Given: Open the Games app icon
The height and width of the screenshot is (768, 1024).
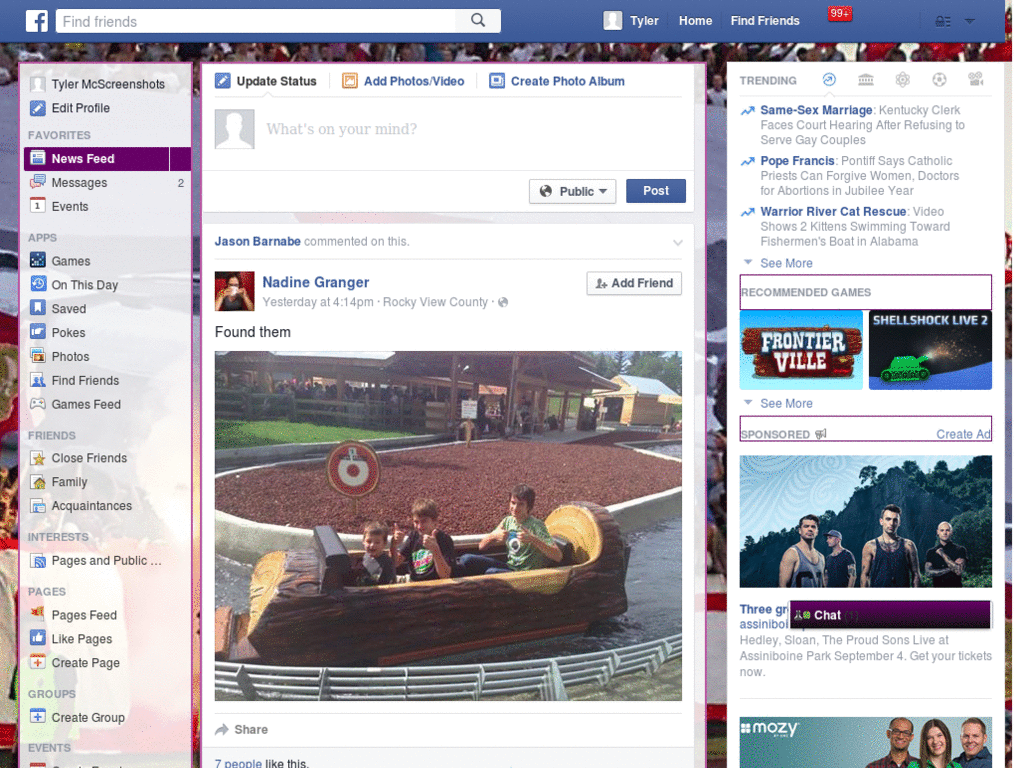Looking at the screenshot, I should point(38,261).
